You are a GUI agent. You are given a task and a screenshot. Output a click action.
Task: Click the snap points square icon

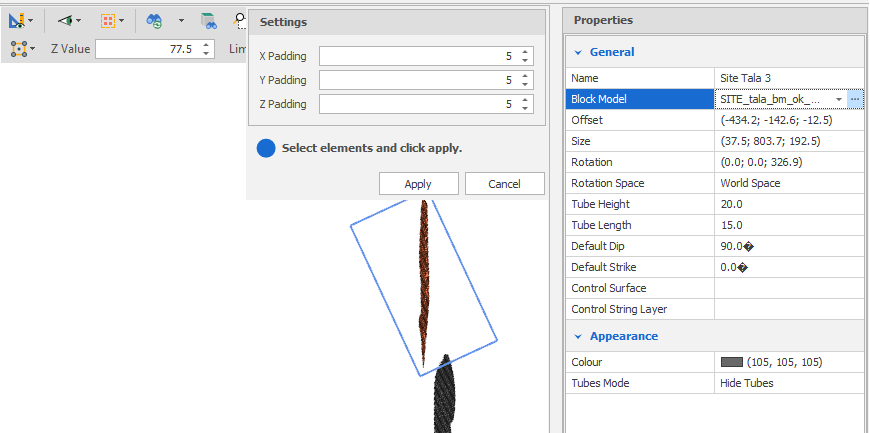(18, 48)
